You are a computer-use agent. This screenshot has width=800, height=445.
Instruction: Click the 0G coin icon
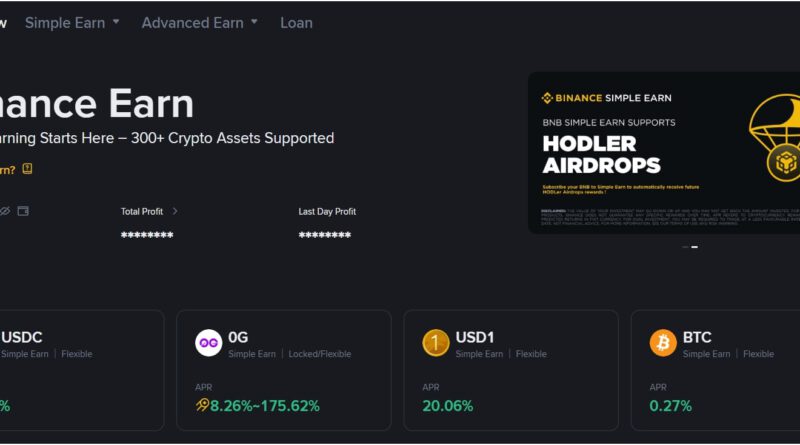point(208,343)
